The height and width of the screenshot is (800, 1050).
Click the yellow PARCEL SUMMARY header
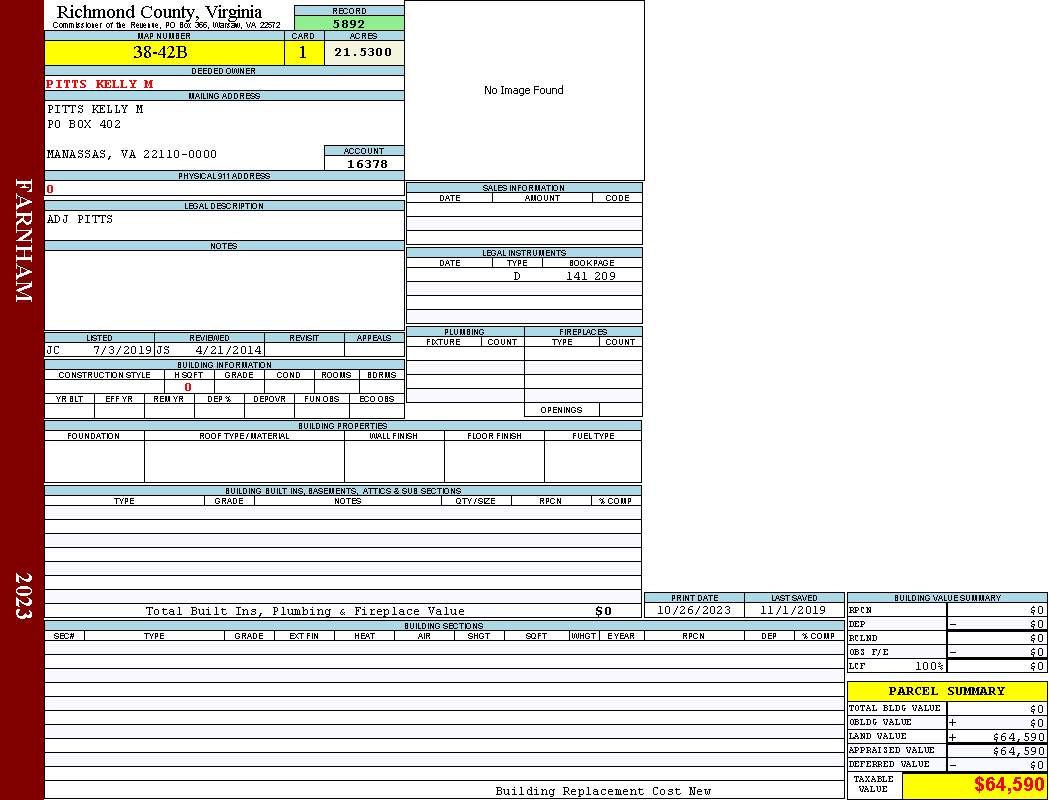946,691
